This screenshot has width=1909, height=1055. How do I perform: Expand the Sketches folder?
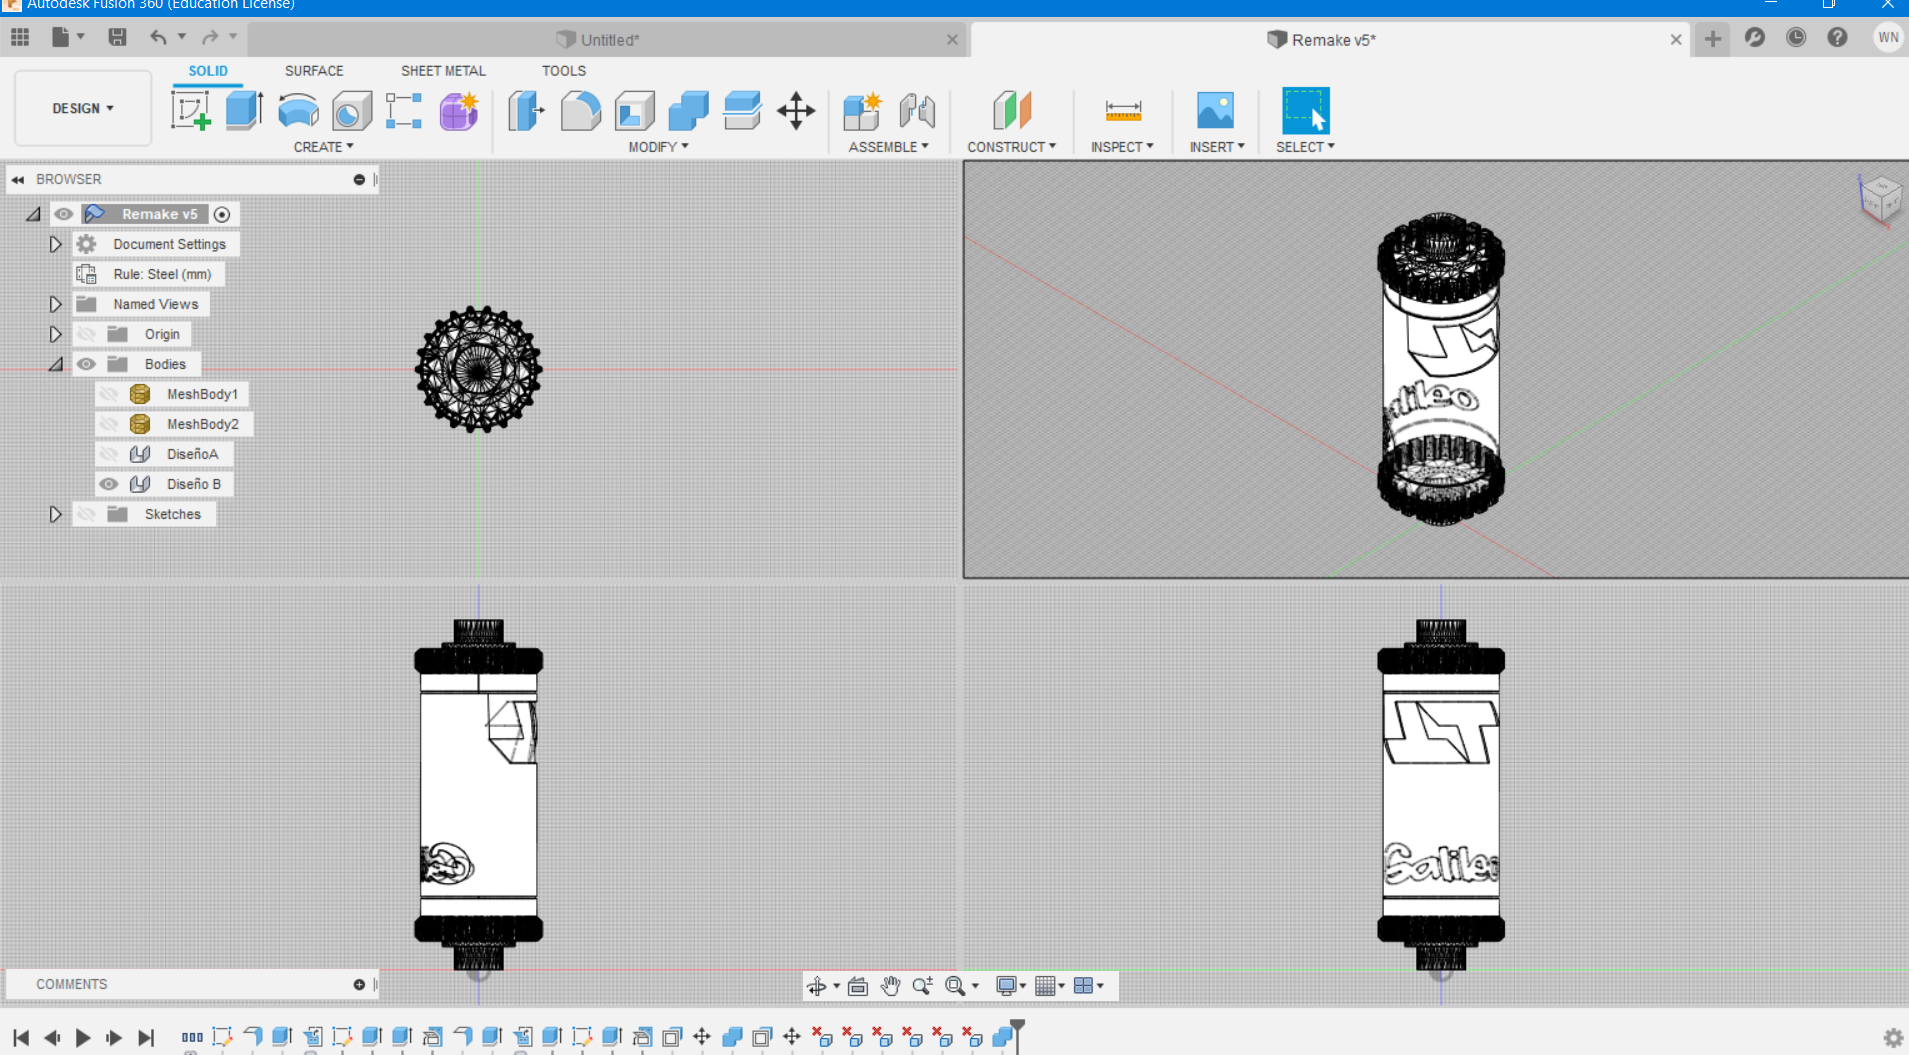click(55, 514)
